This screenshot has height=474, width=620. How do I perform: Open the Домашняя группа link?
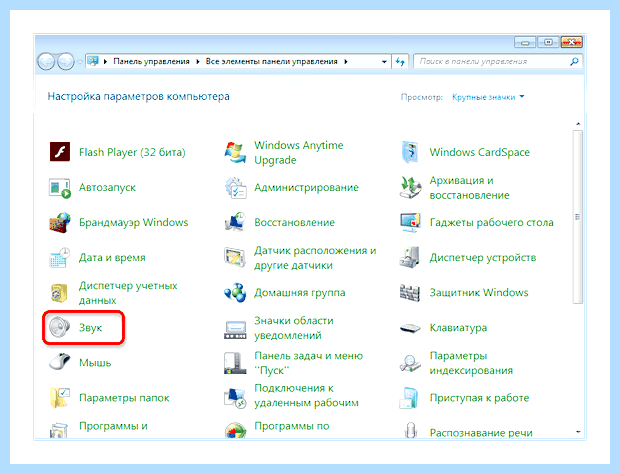click(300, 293)
